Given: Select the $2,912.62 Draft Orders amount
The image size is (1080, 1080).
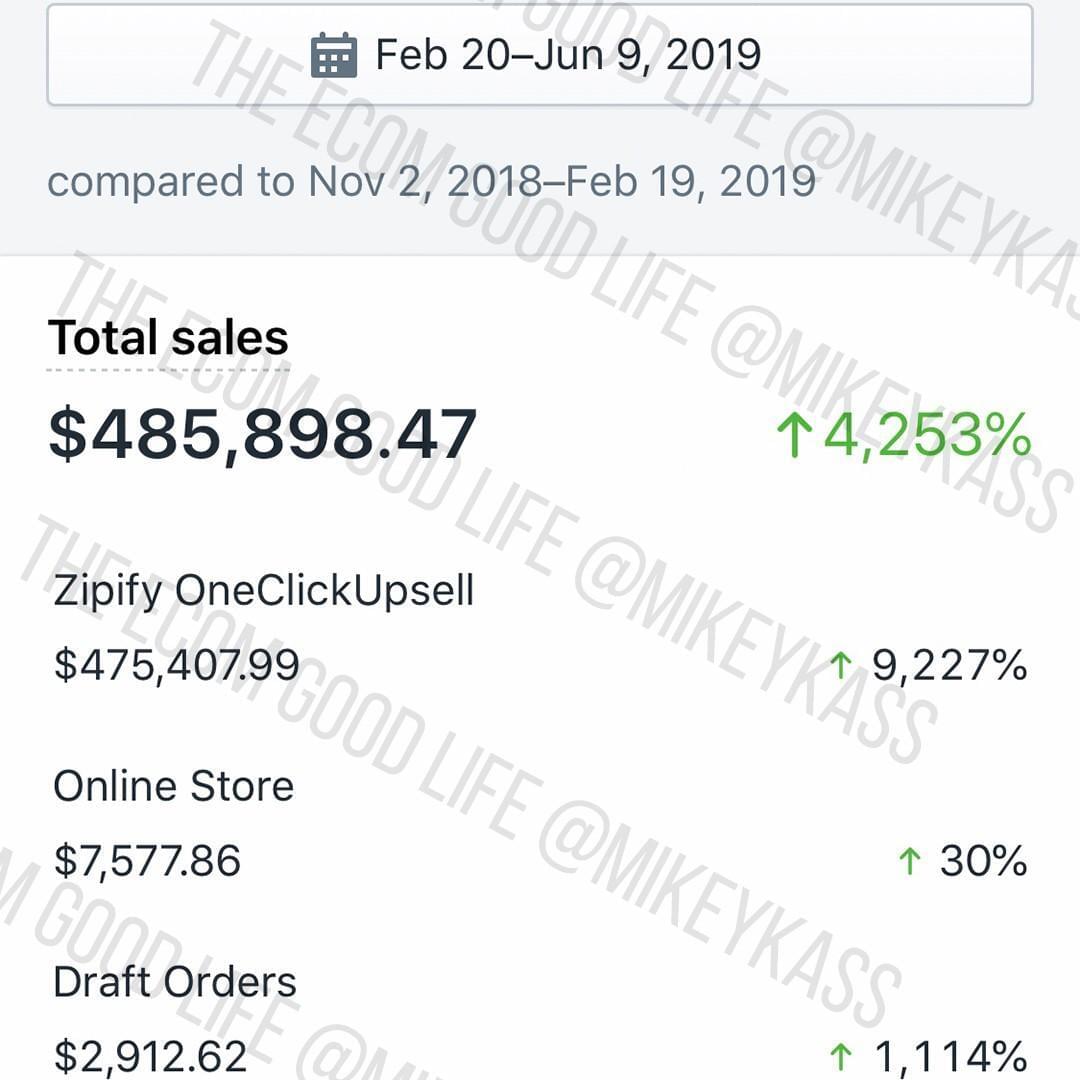Looking at the screenshot, I should click(x=150, y=1057).
